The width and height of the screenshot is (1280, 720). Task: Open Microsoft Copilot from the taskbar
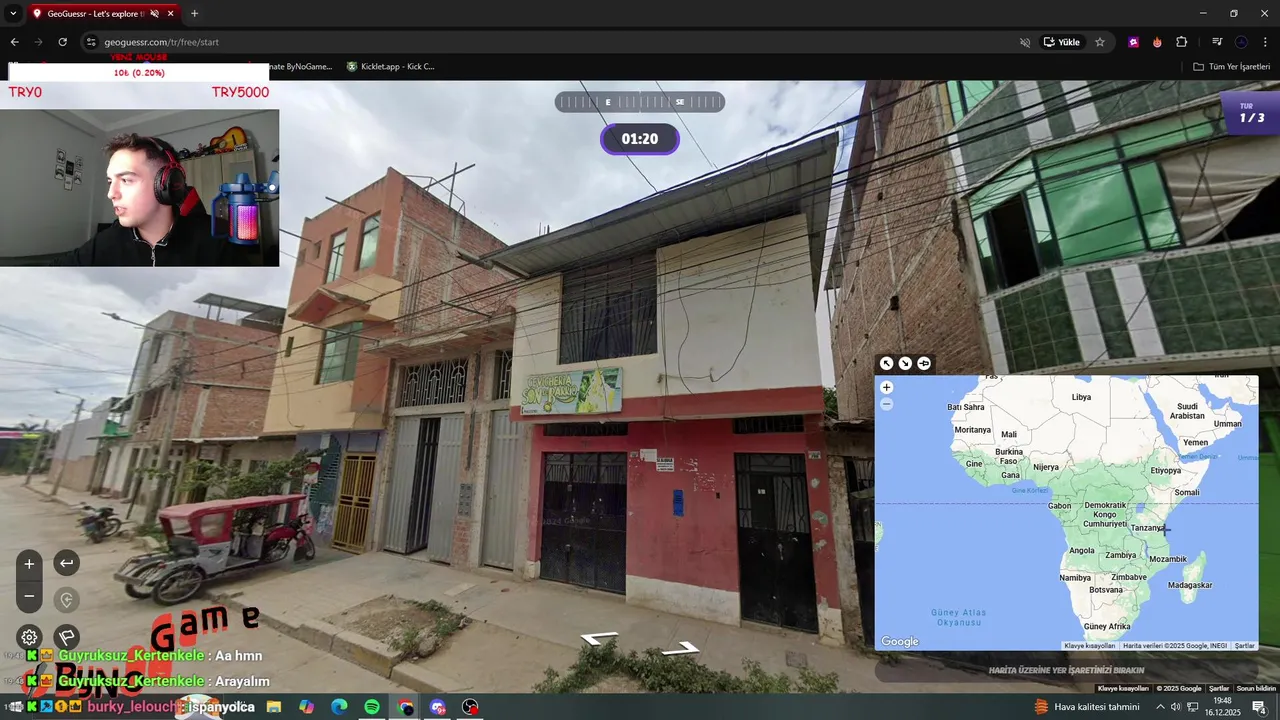[x=306, y=707]
